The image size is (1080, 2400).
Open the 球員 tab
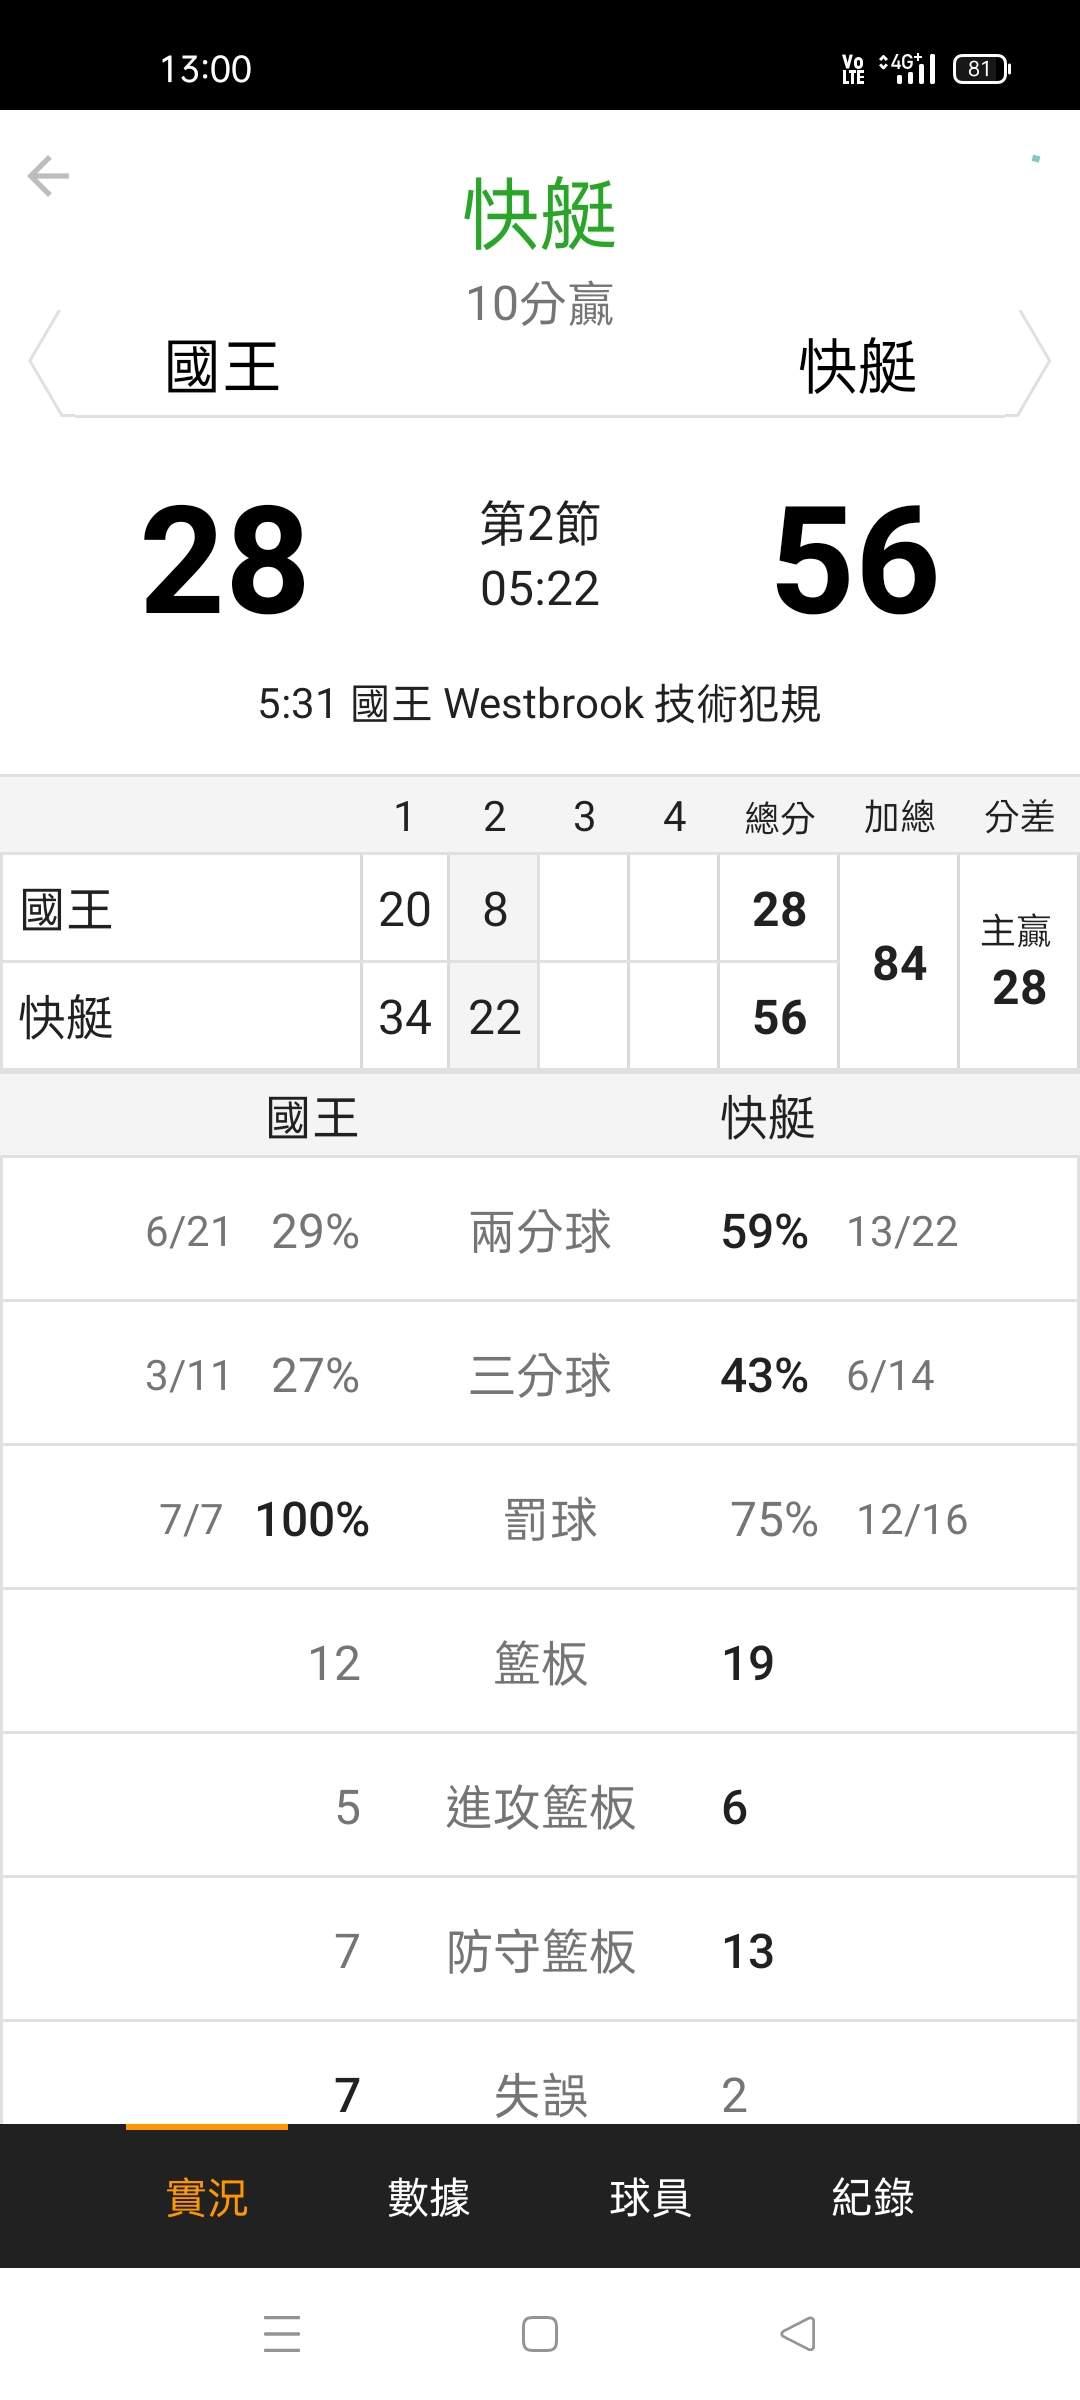[650, 2197]
